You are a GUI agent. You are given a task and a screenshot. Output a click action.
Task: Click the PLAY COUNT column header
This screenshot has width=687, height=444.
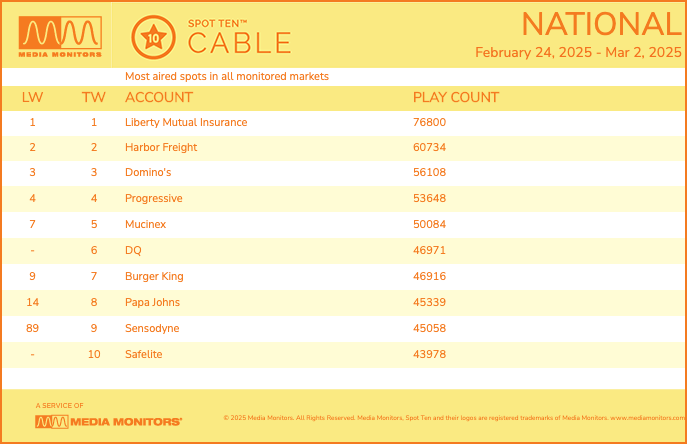point(456,97)
